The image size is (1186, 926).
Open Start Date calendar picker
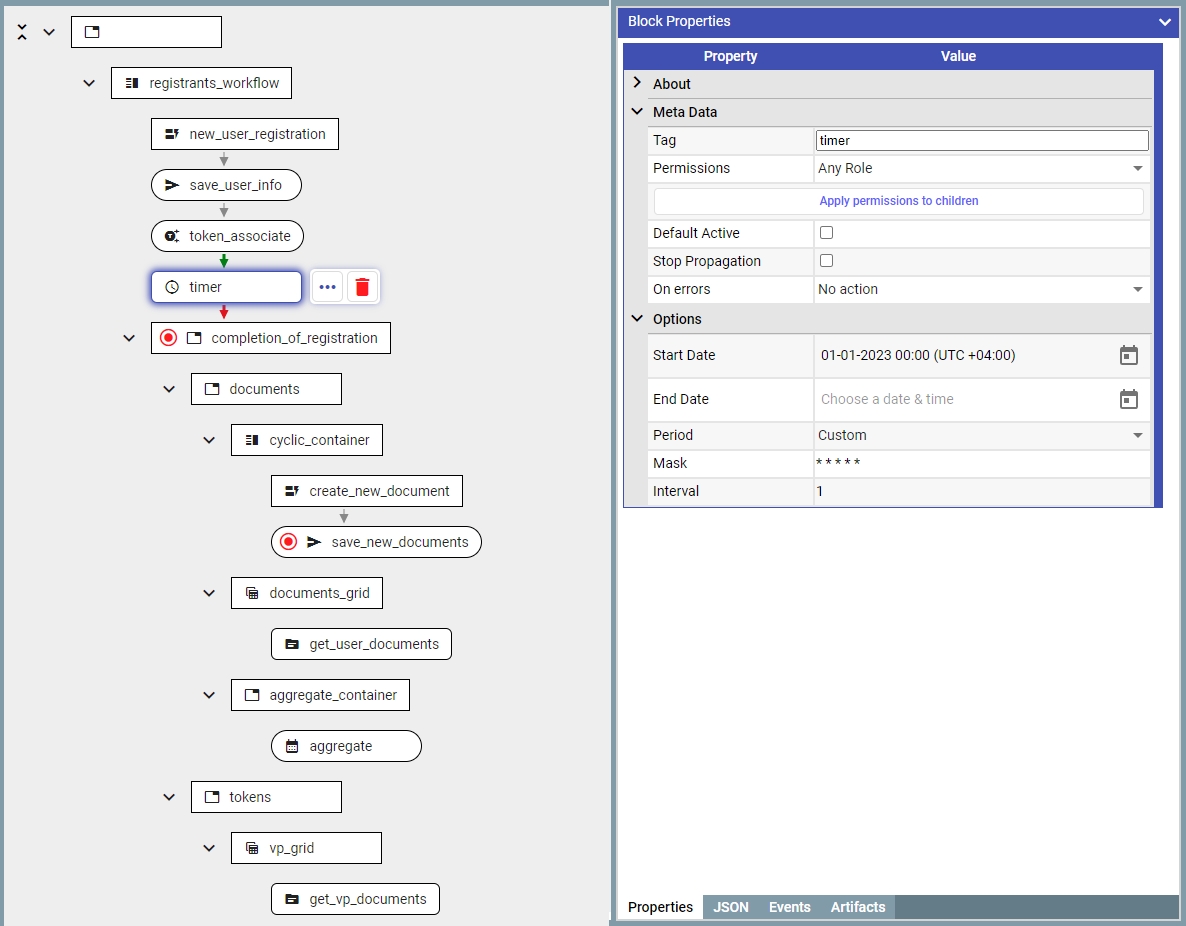click(1128, 355)
